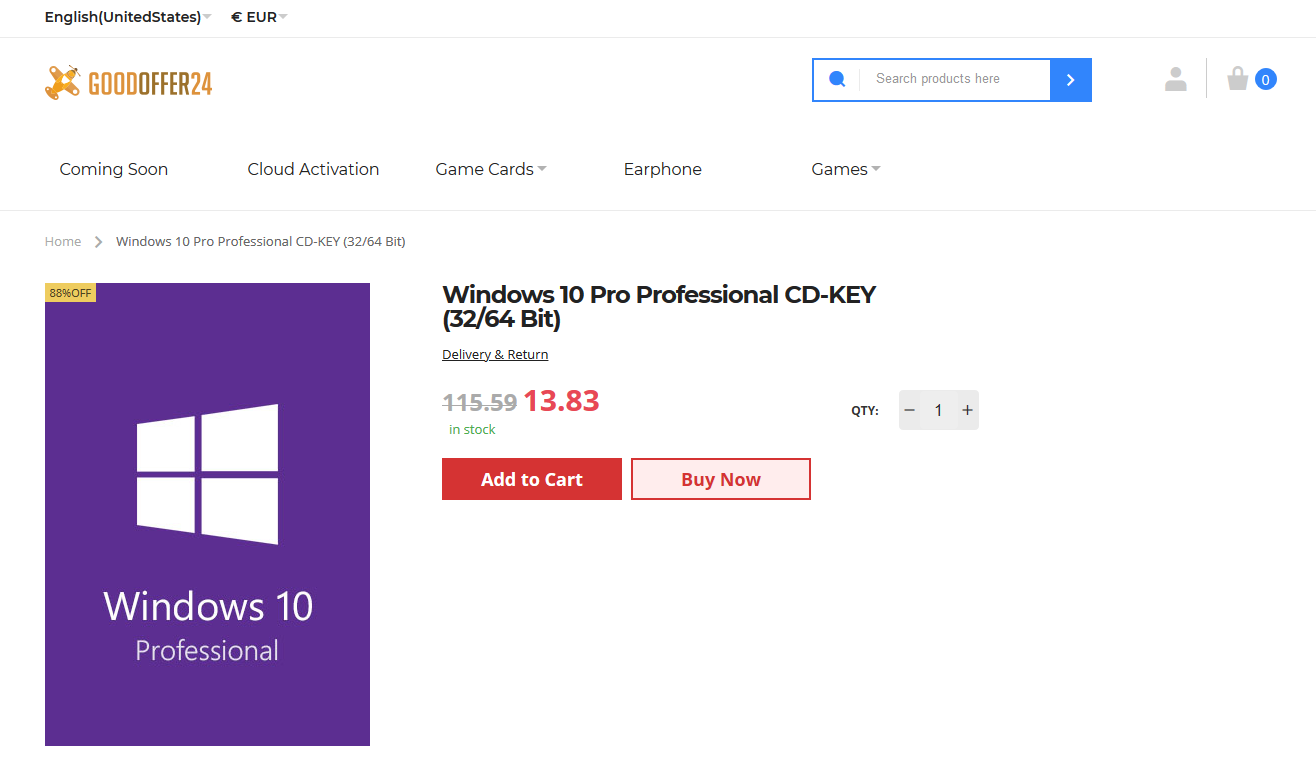Click the Buy Now button
The width and height of the screenshot is (1316, 784).
click(x=721, y=479)
